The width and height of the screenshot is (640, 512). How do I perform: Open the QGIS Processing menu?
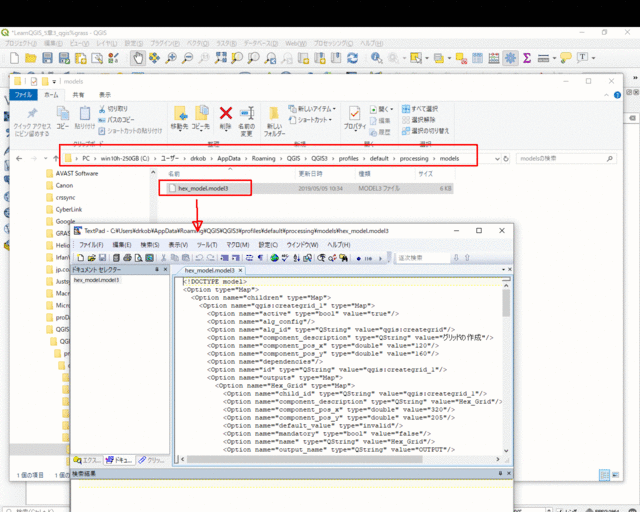pos(333,43)
